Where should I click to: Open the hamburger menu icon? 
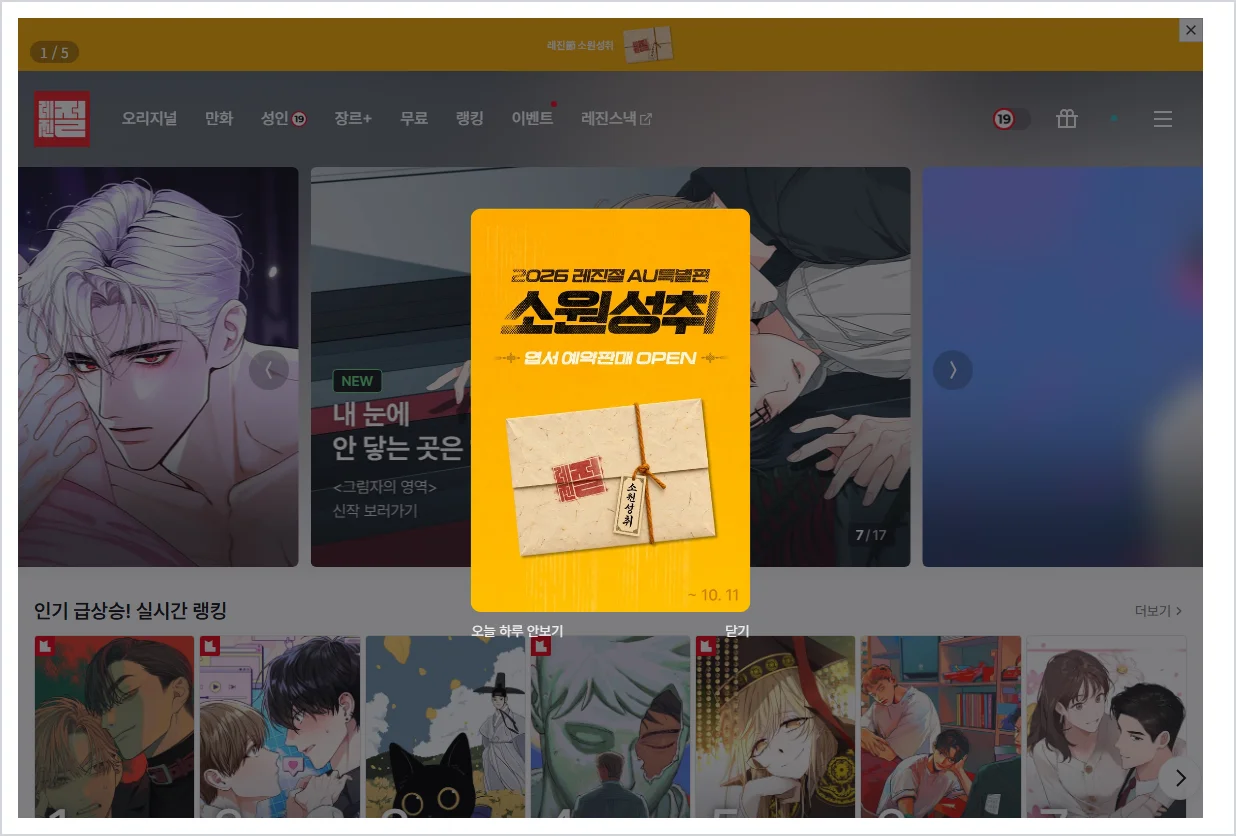click(x=1162, y=119)
